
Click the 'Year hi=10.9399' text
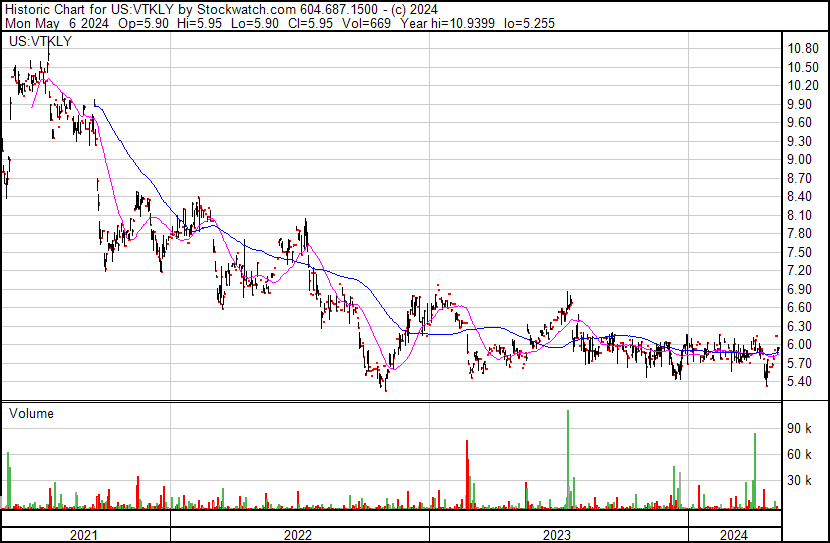(x=447, y=23)
